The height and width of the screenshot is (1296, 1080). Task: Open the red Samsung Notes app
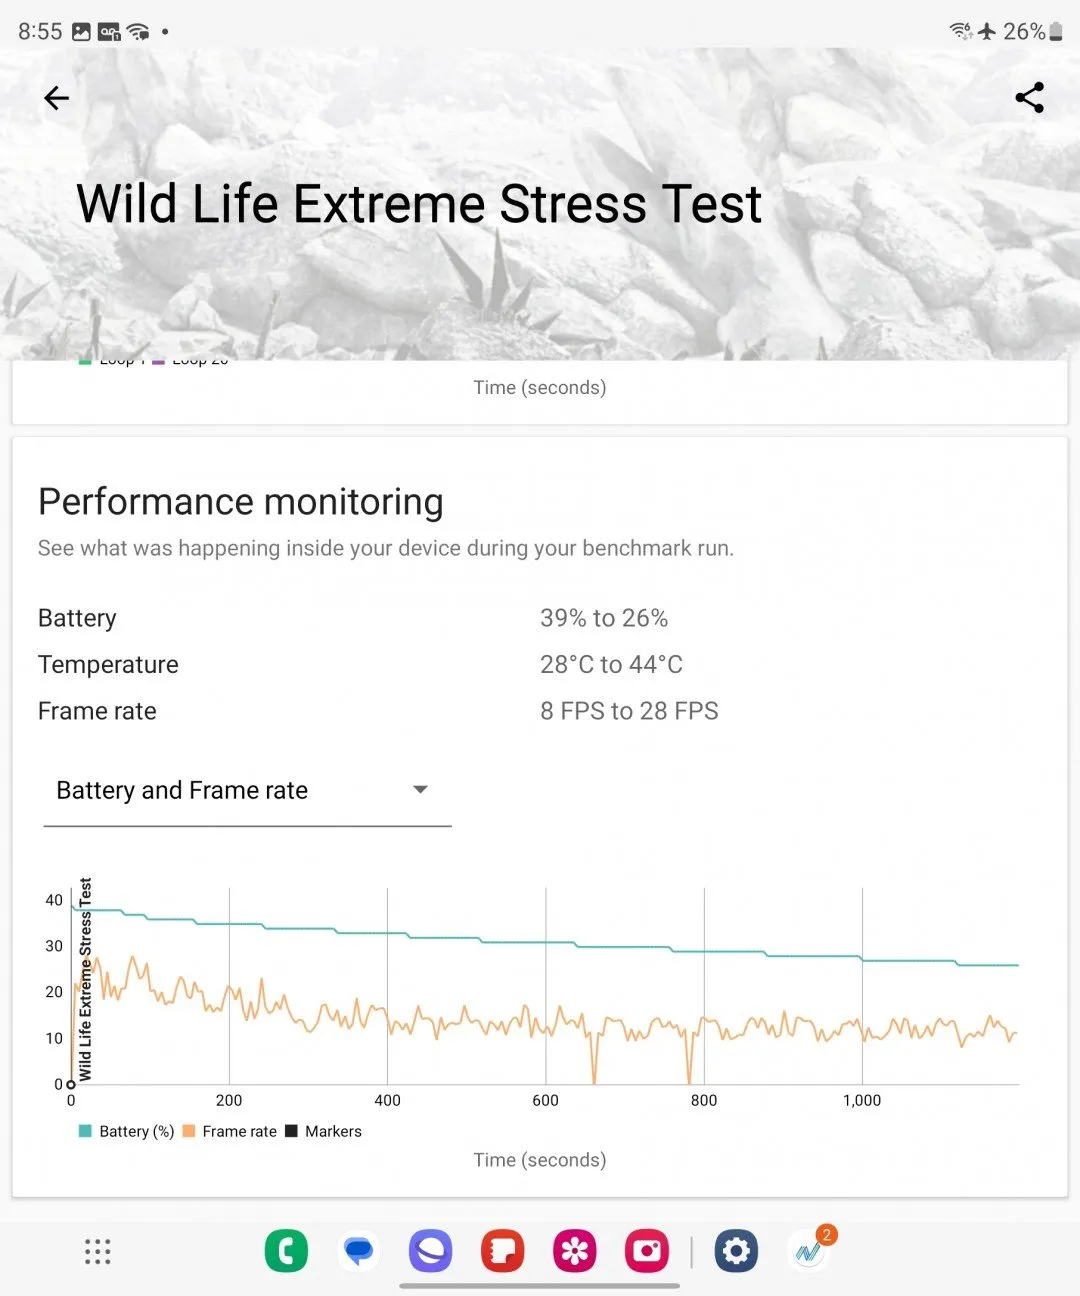click(502, 1251)
